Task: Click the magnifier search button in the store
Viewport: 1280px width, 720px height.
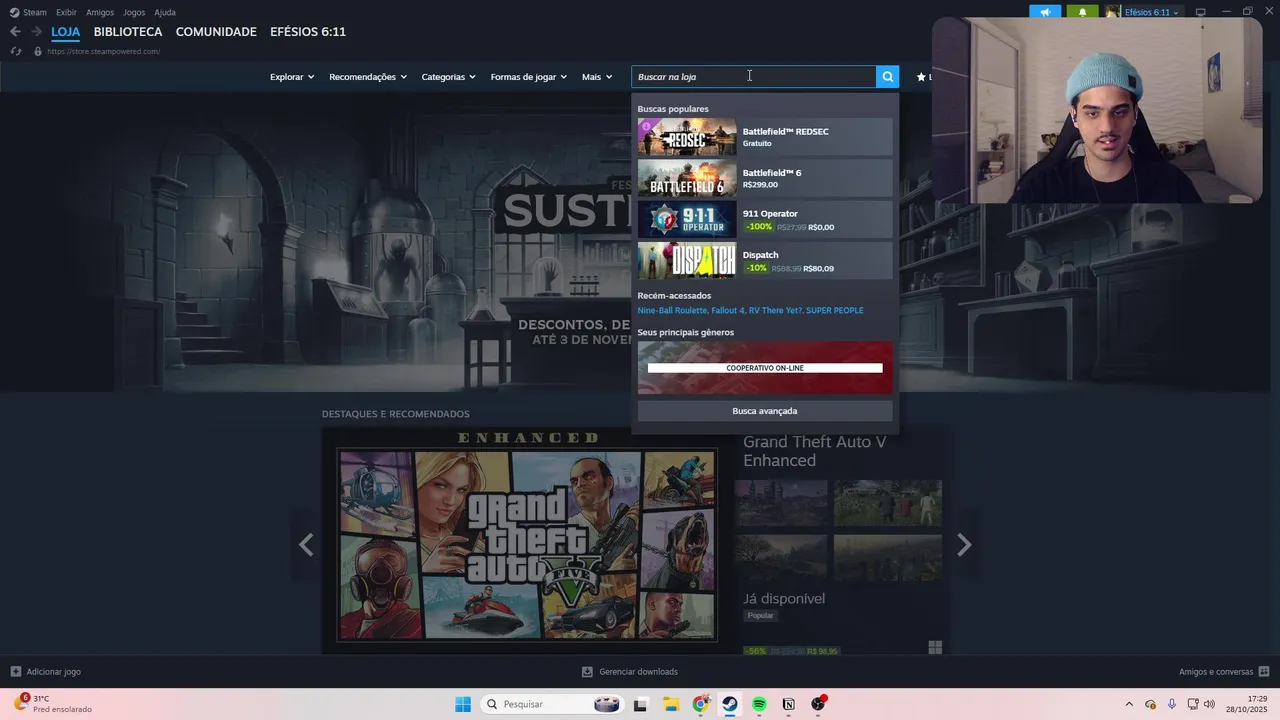Action: pyautogui.click(x=887, y=77)
